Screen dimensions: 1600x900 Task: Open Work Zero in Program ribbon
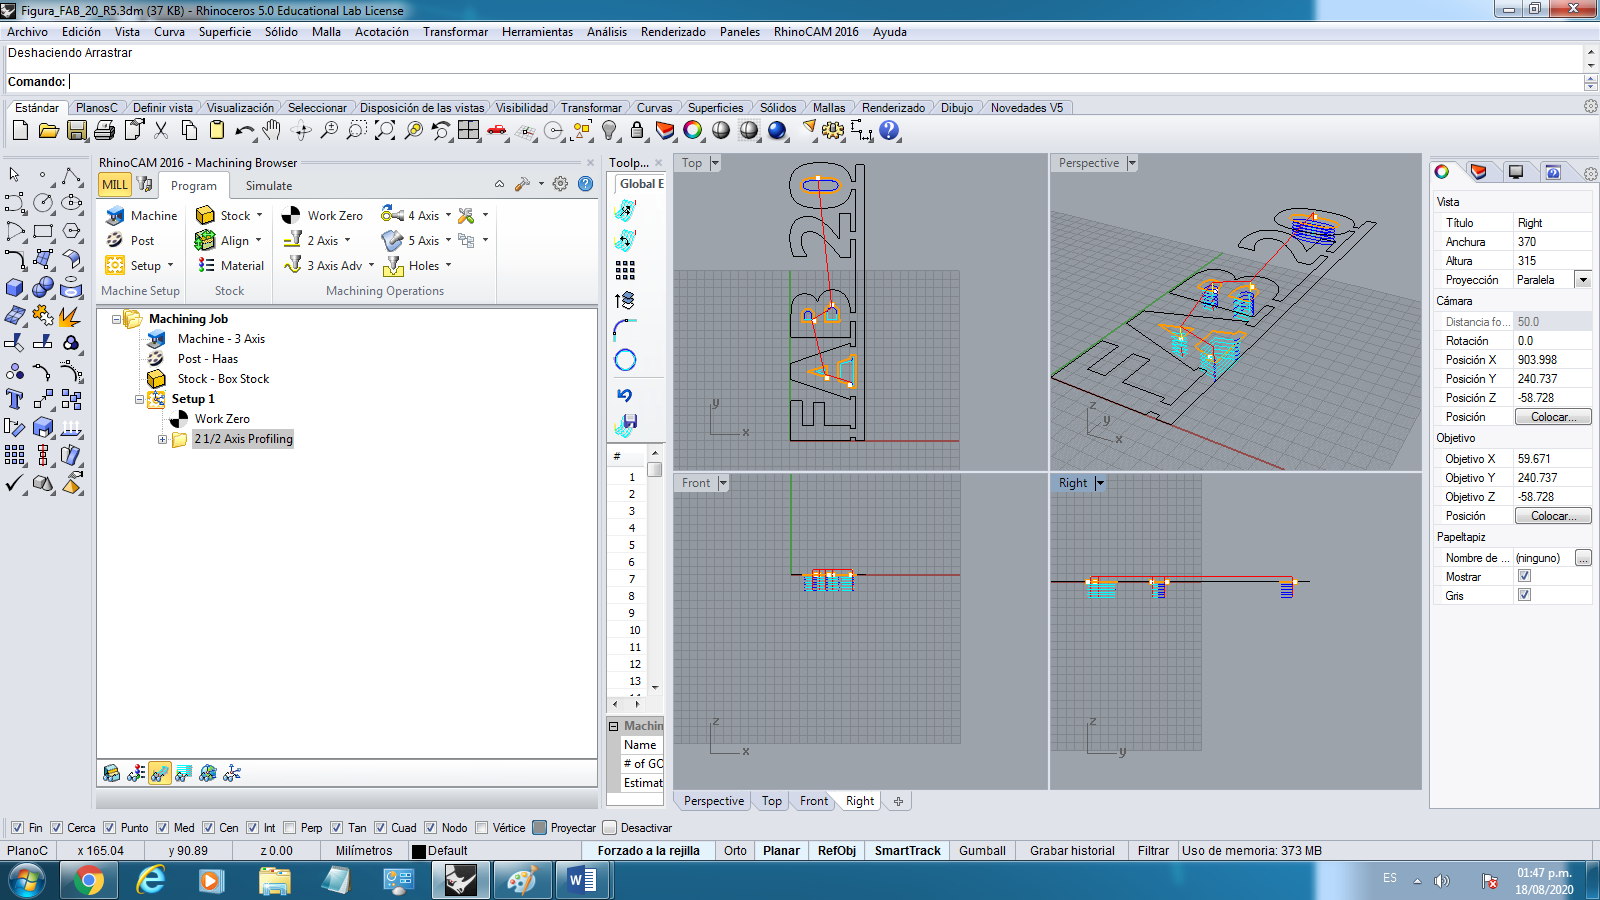point(322,215)
